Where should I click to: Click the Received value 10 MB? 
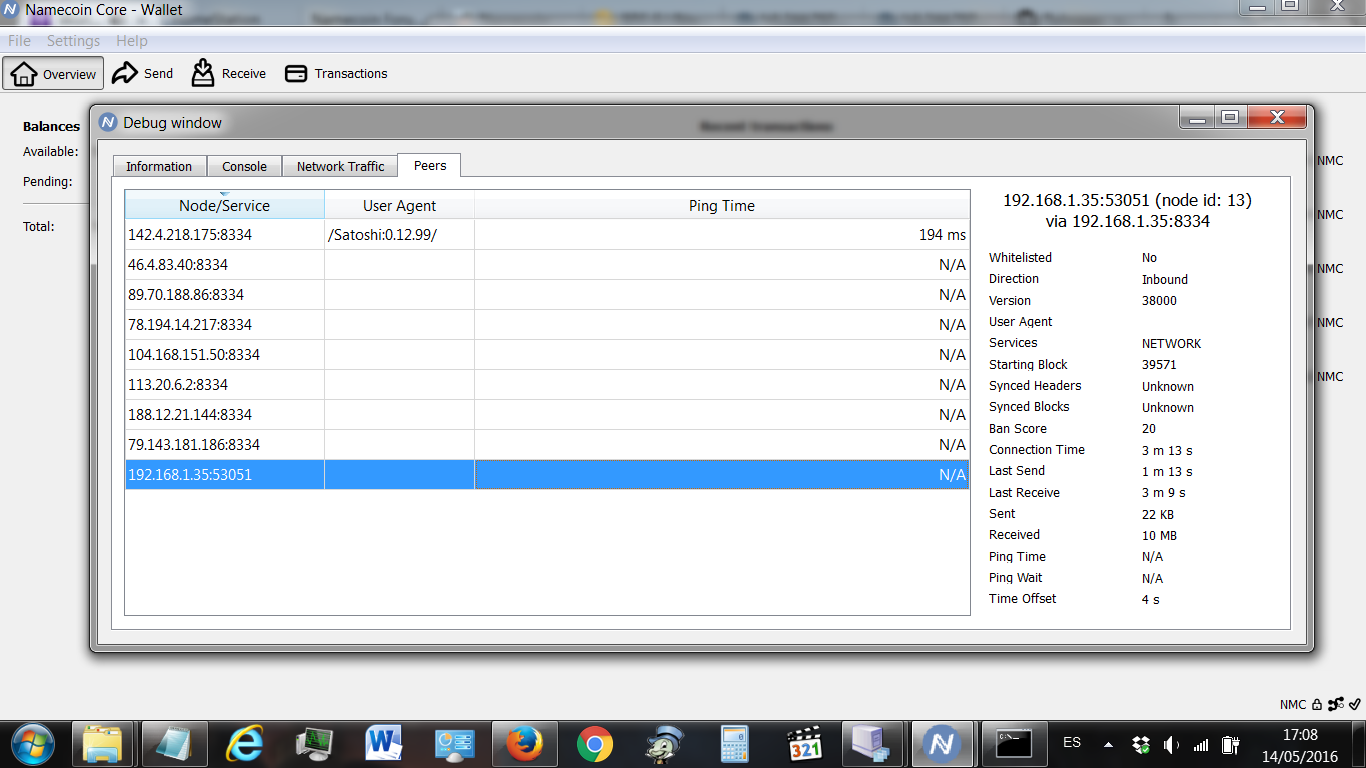coord(1159,536)
